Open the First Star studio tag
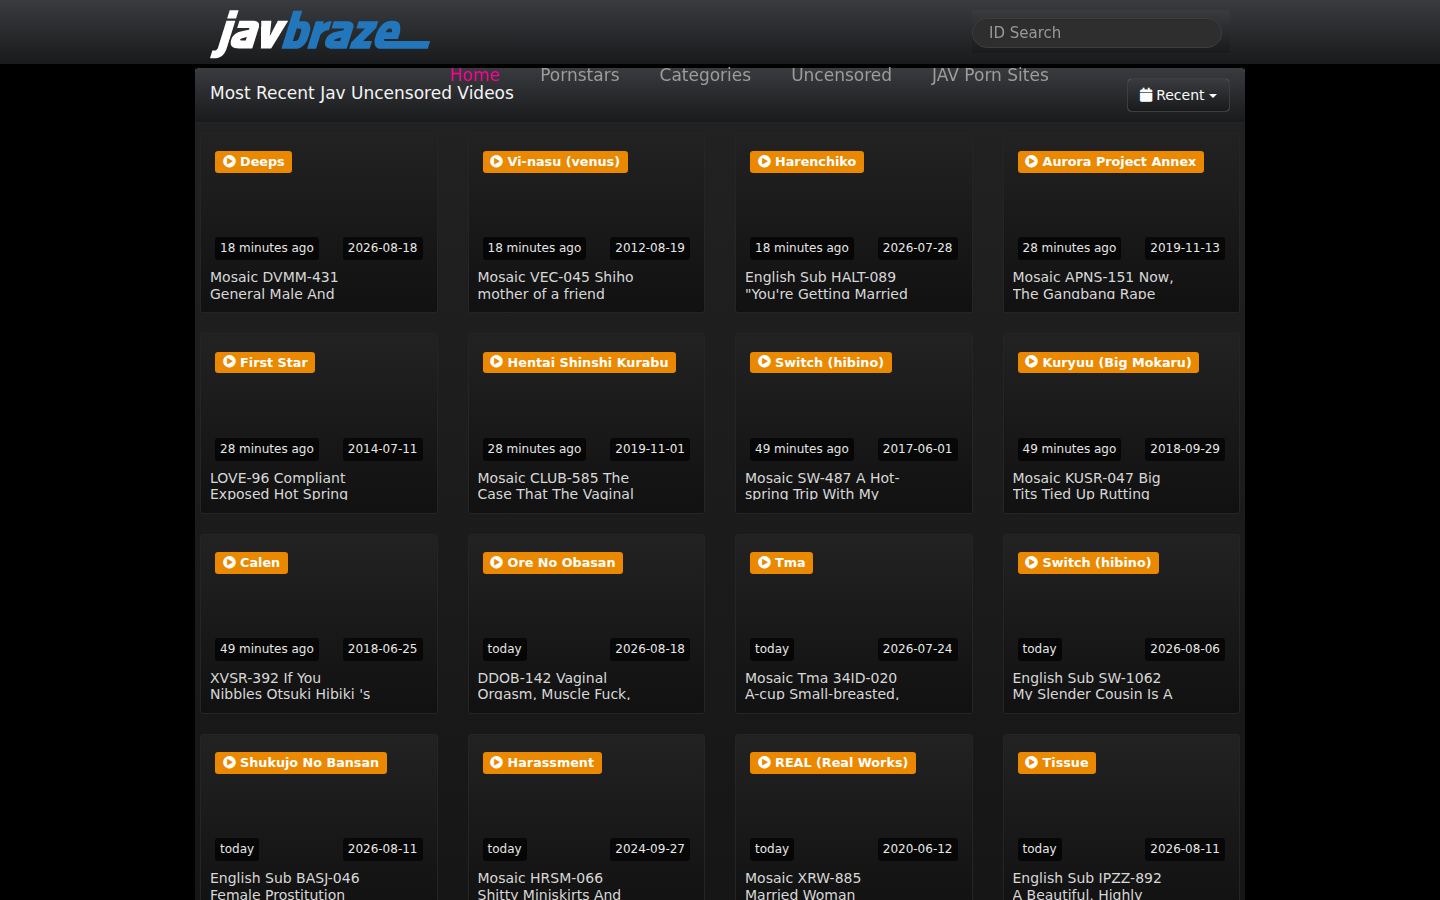The height and width of the screenshot is (900, 1440). click(265, 363)
